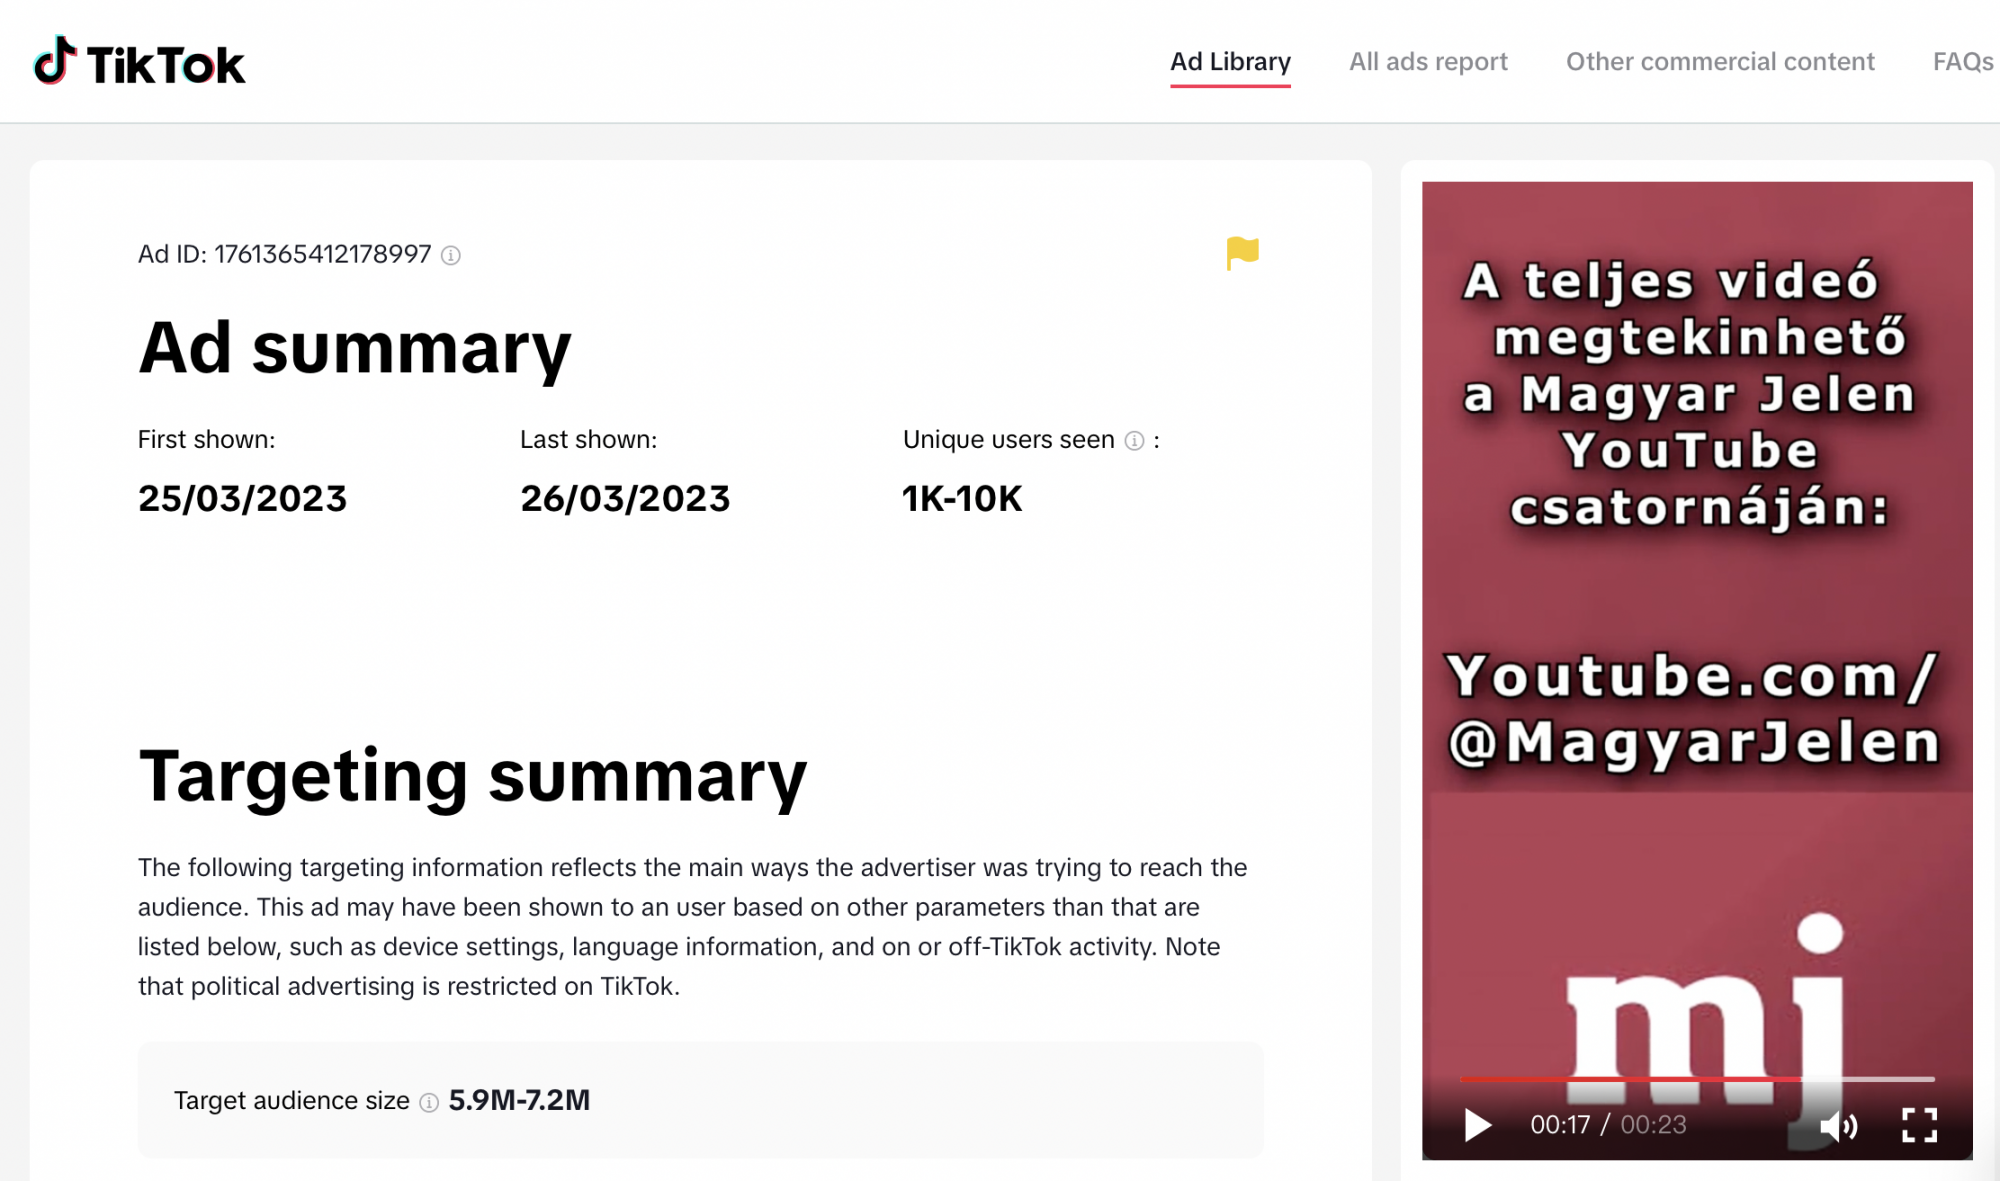Open the Ad Library tab
The image size is (2000, 1181).
tap(1230, 62)
